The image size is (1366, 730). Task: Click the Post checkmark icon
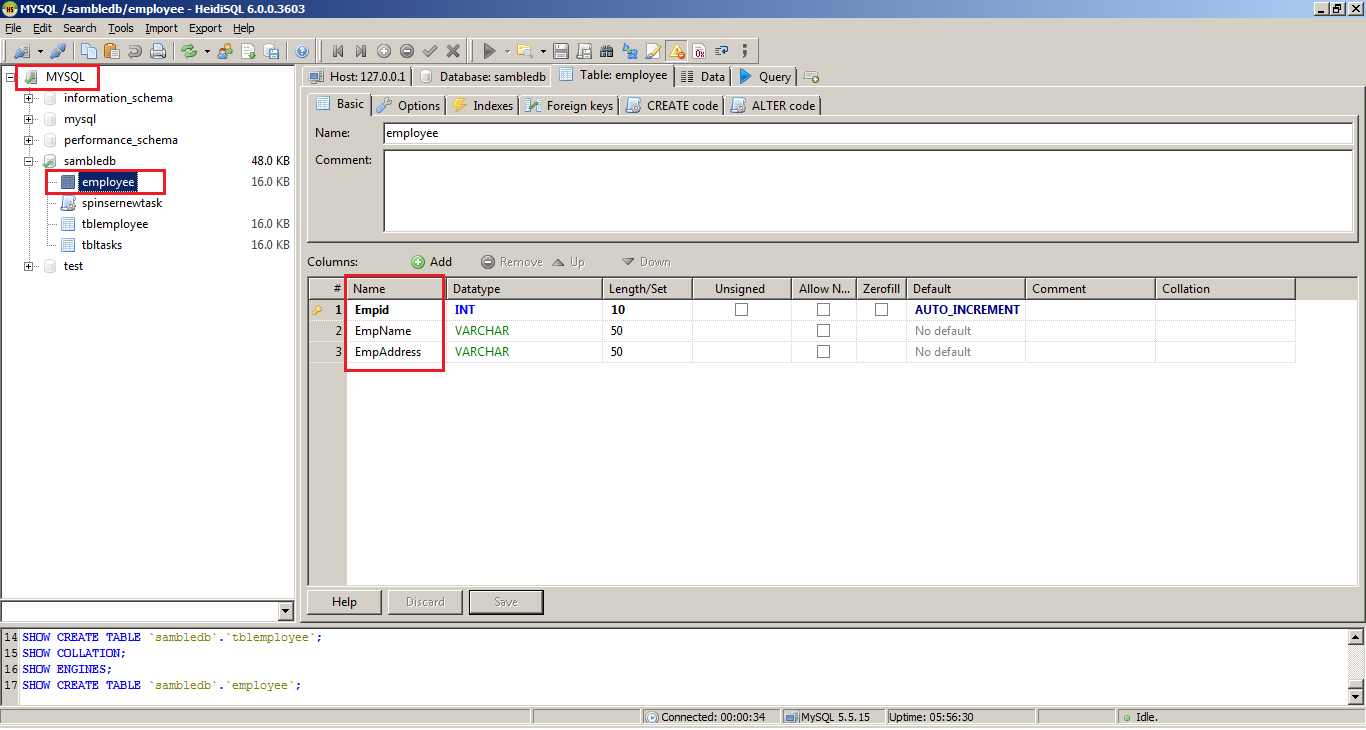click(430, 50)
